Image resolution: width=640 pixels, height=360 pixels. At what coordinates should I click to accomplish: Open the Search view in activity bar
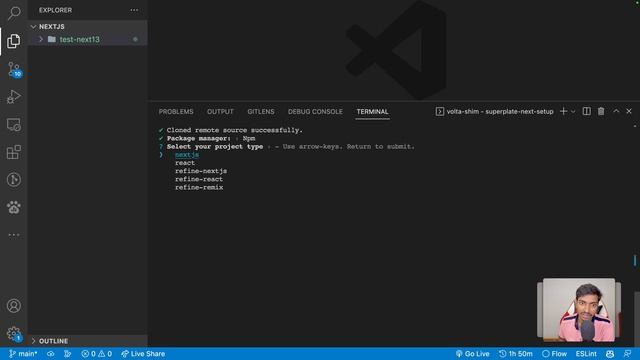[x=13, y=13]
